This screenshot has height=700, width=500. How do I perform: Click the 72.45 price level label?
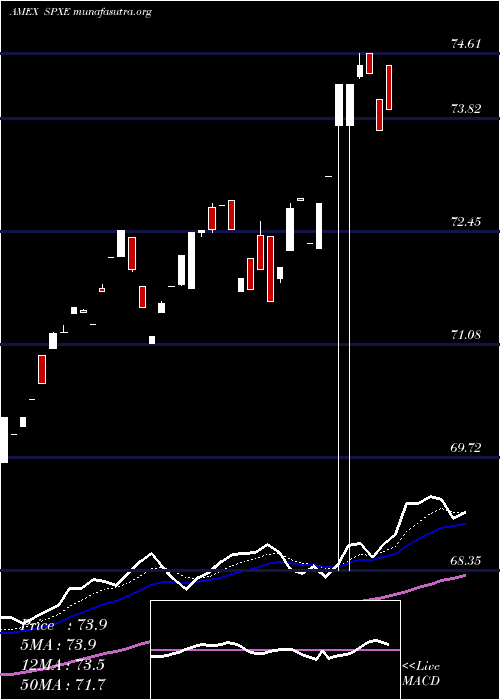tap(466, 221)
